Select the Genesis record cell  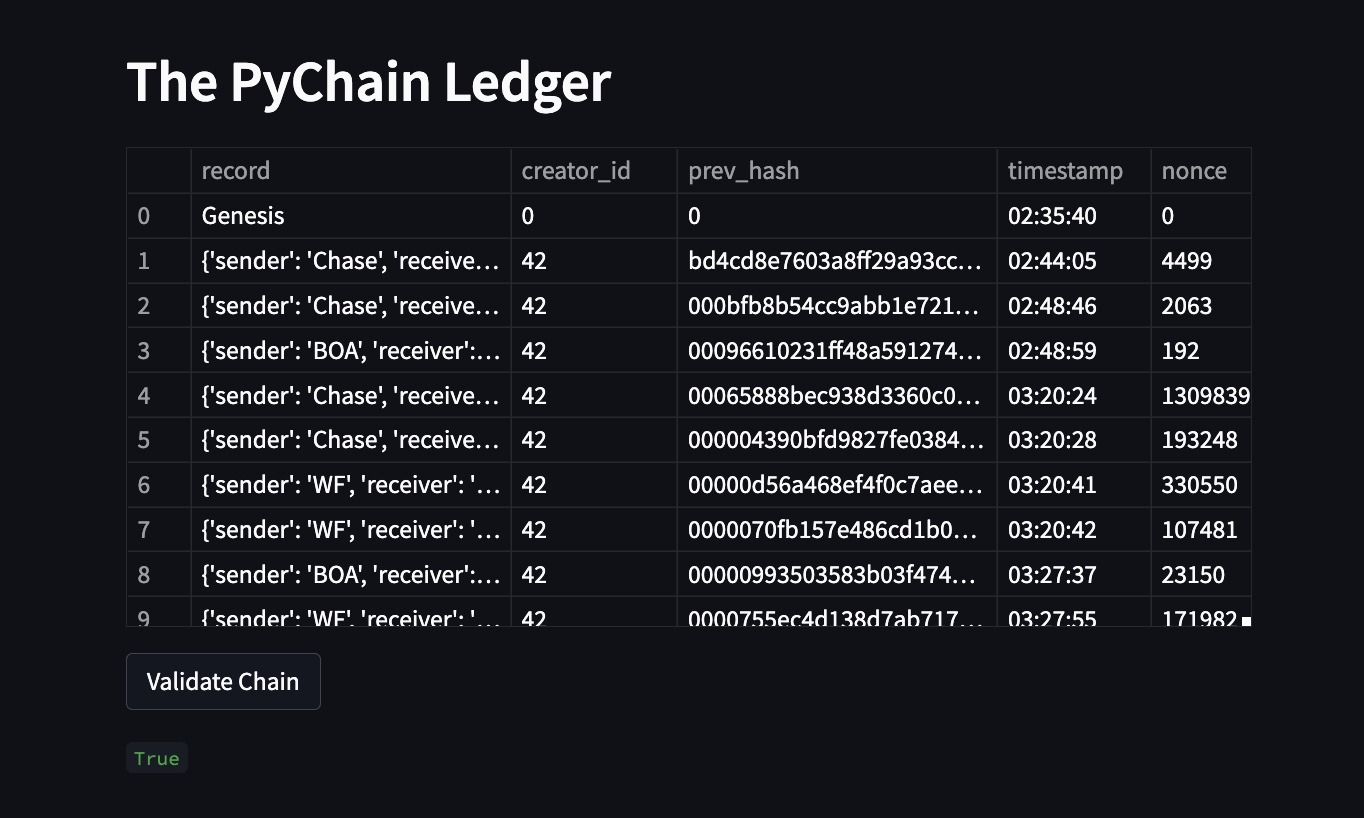coord(242,215)
